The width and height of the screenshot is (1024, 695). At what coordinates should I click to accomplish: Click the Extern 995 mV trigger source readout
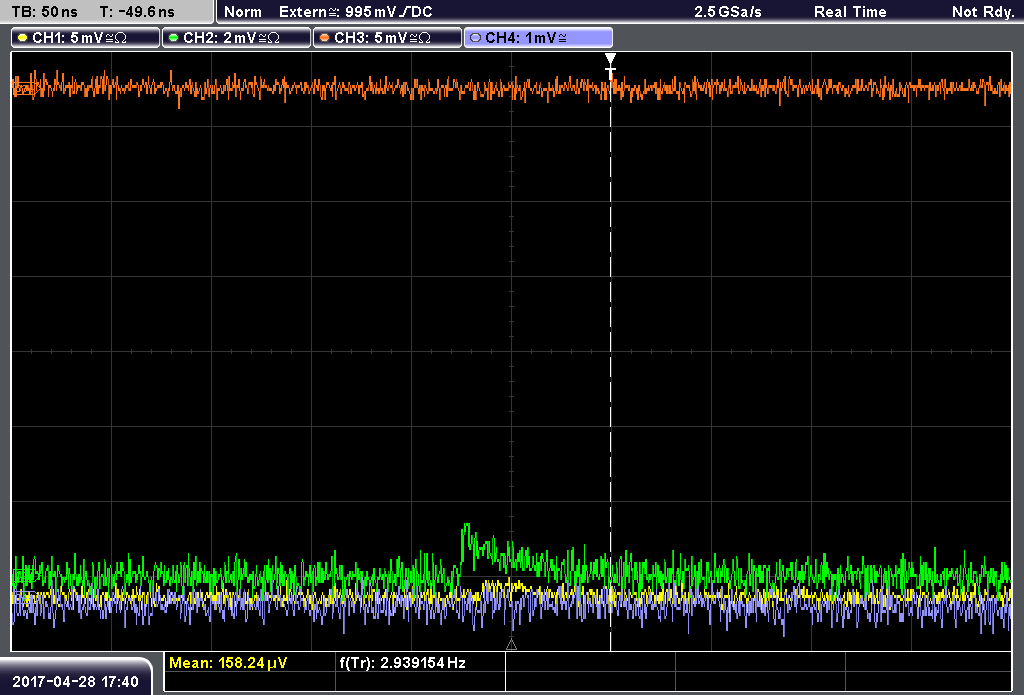pyautogui.click(x=356, y=12)
